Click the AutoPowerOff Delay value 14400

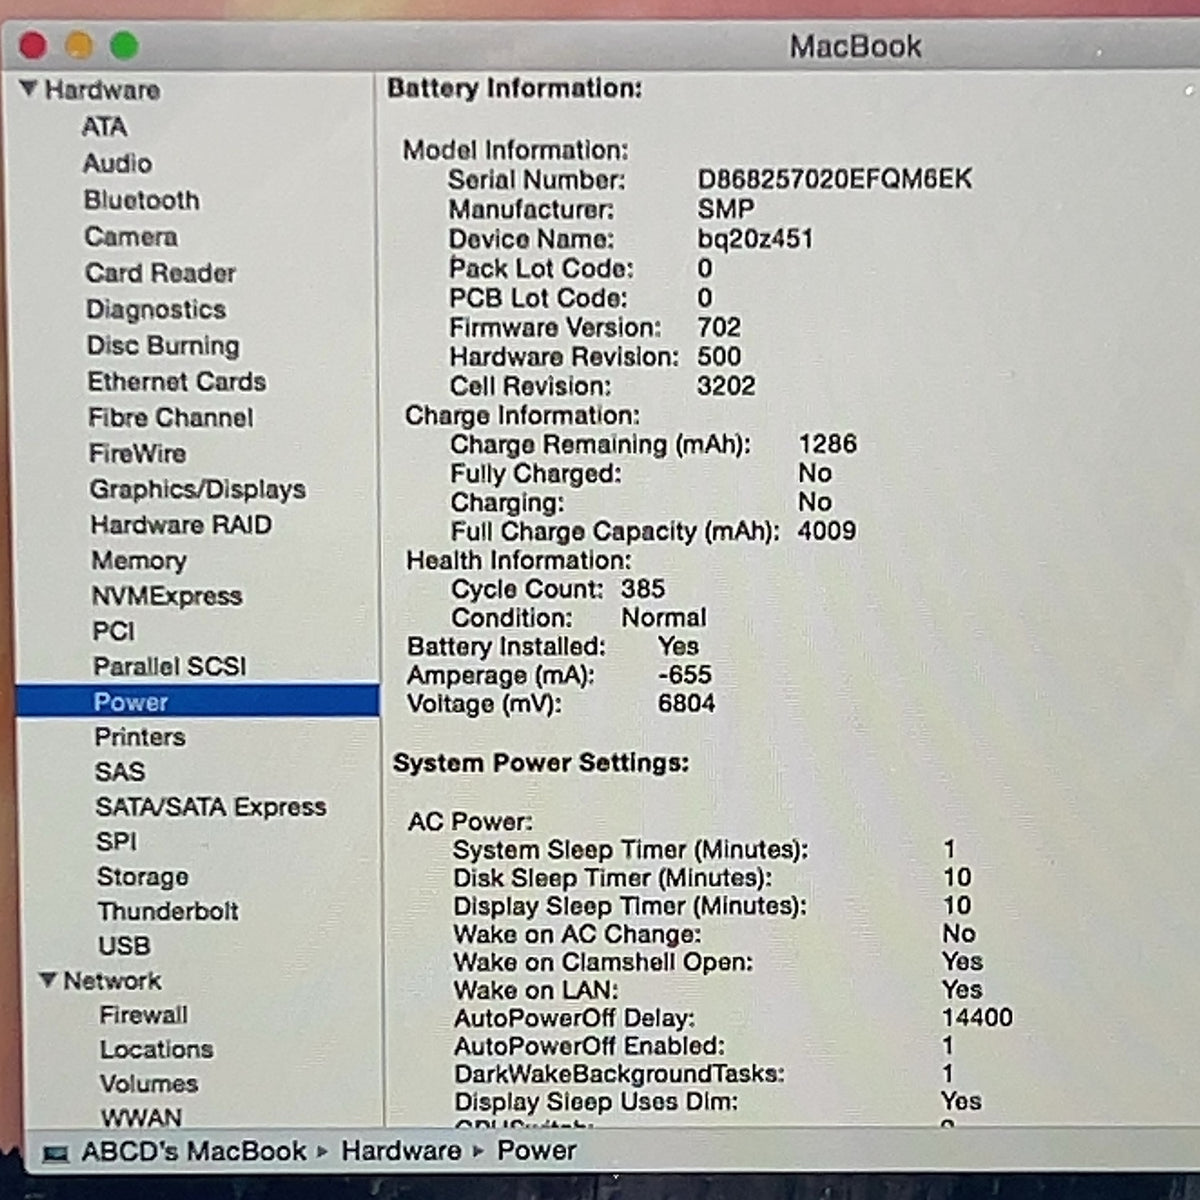(977, 1018)
